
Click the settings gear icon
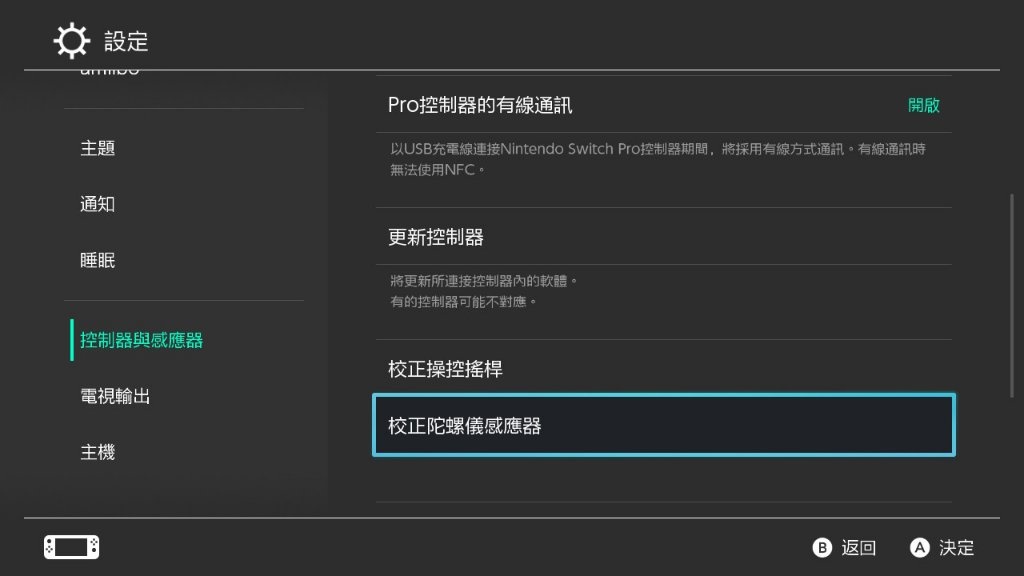tap(71, 40)
